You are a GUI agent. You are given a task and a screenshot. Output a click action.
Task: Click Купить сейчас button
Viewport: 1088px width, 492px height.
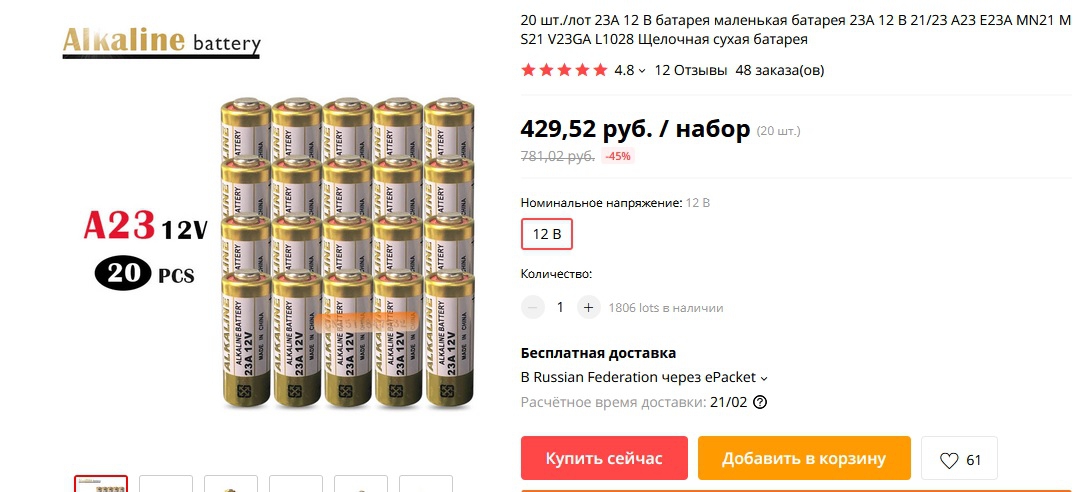[604, 458]
